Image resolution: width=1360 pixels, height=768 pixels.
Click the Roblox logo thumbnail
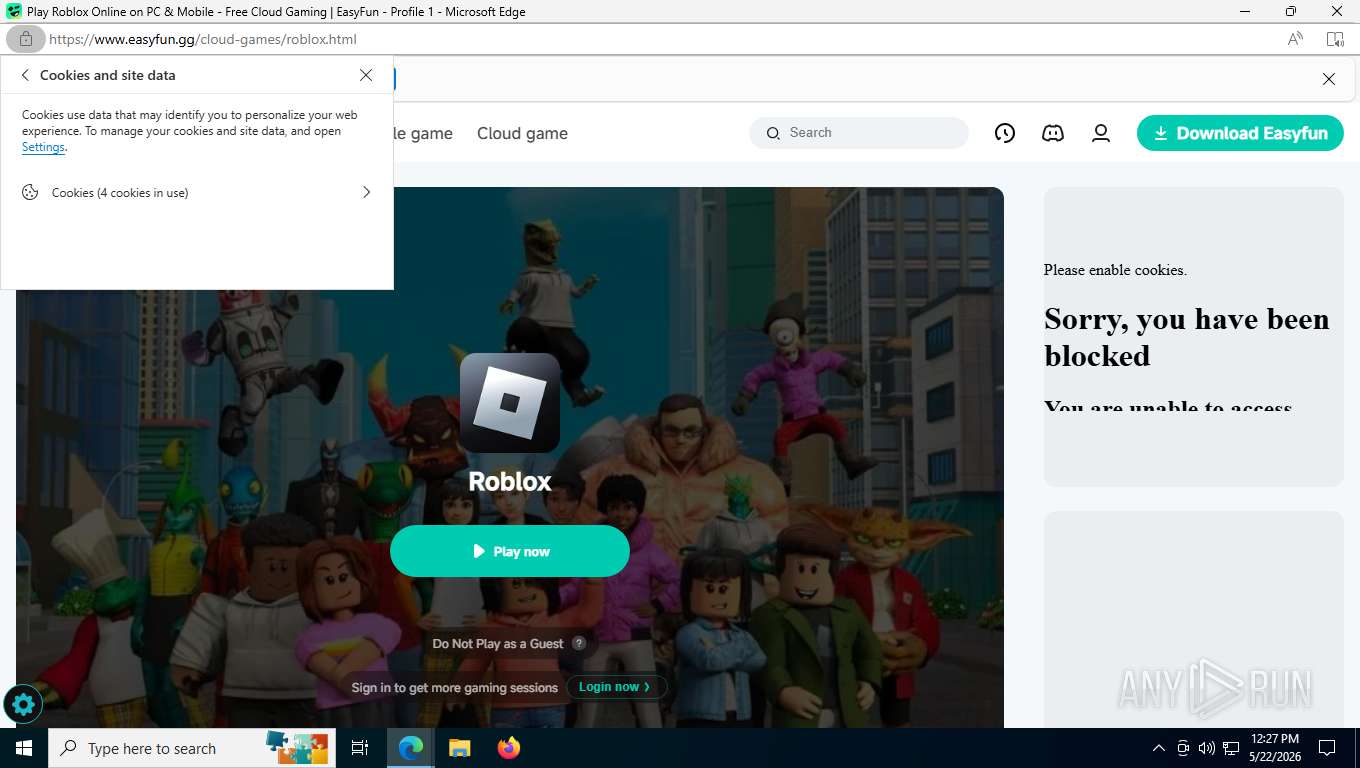pyautogui.click(x=510, y=403)
